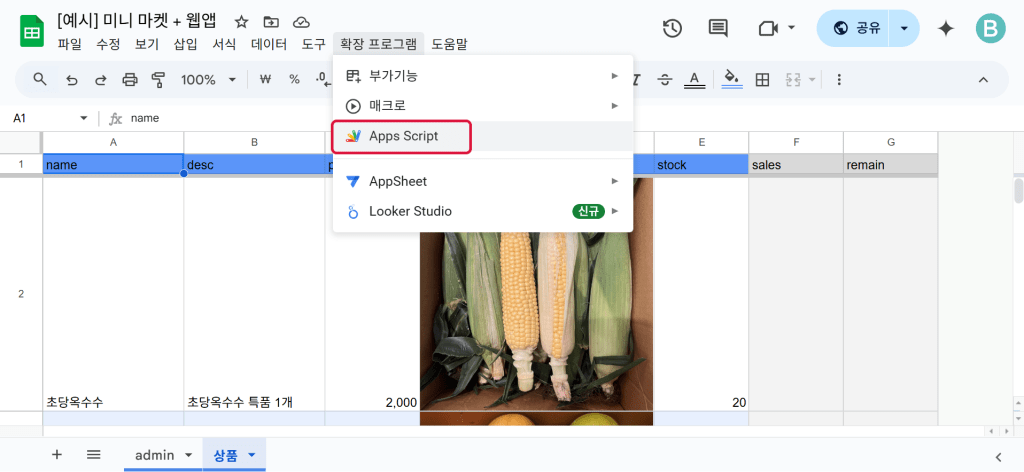Collapse the toolbar with chevron arrow

click(983, 80)
